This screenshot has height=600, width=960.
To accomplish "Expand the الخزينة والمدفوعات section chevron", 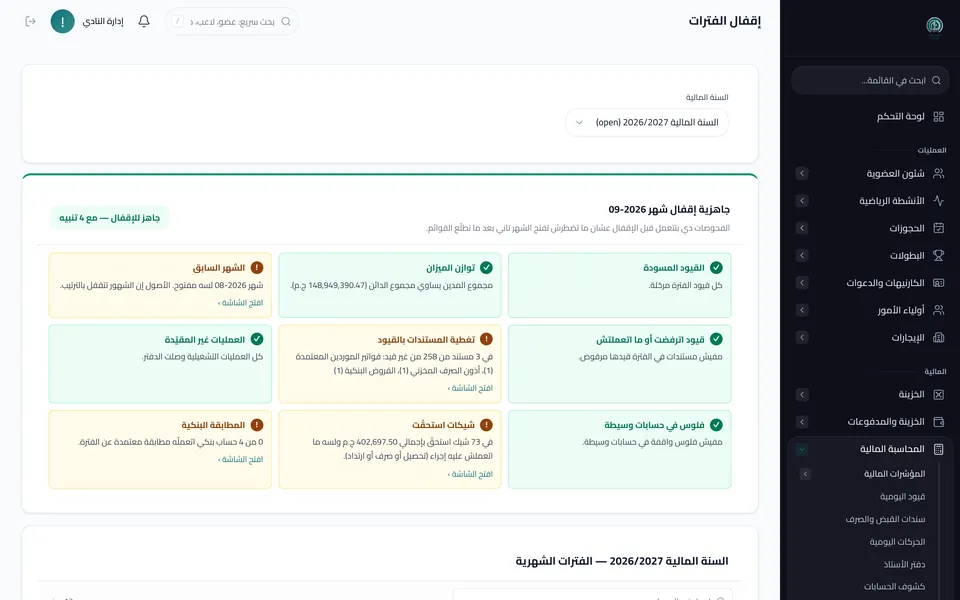I will coord(802,422).
